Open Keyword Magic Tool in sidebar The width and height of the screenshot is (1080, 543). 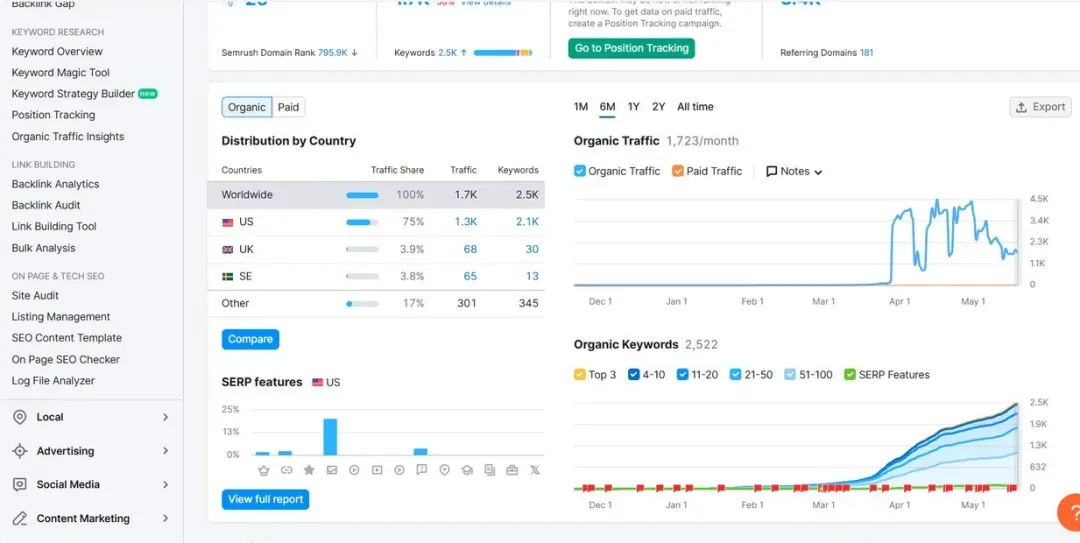[x=61, y=72]
